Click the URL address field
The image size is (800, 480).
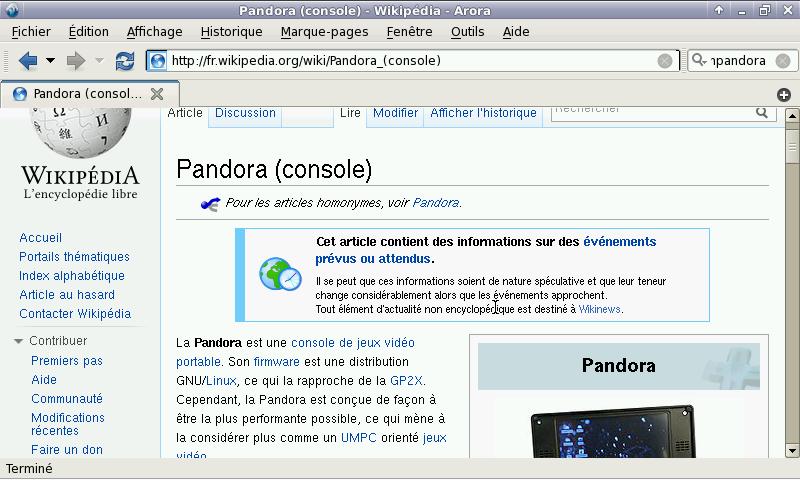tap(412, 61)
